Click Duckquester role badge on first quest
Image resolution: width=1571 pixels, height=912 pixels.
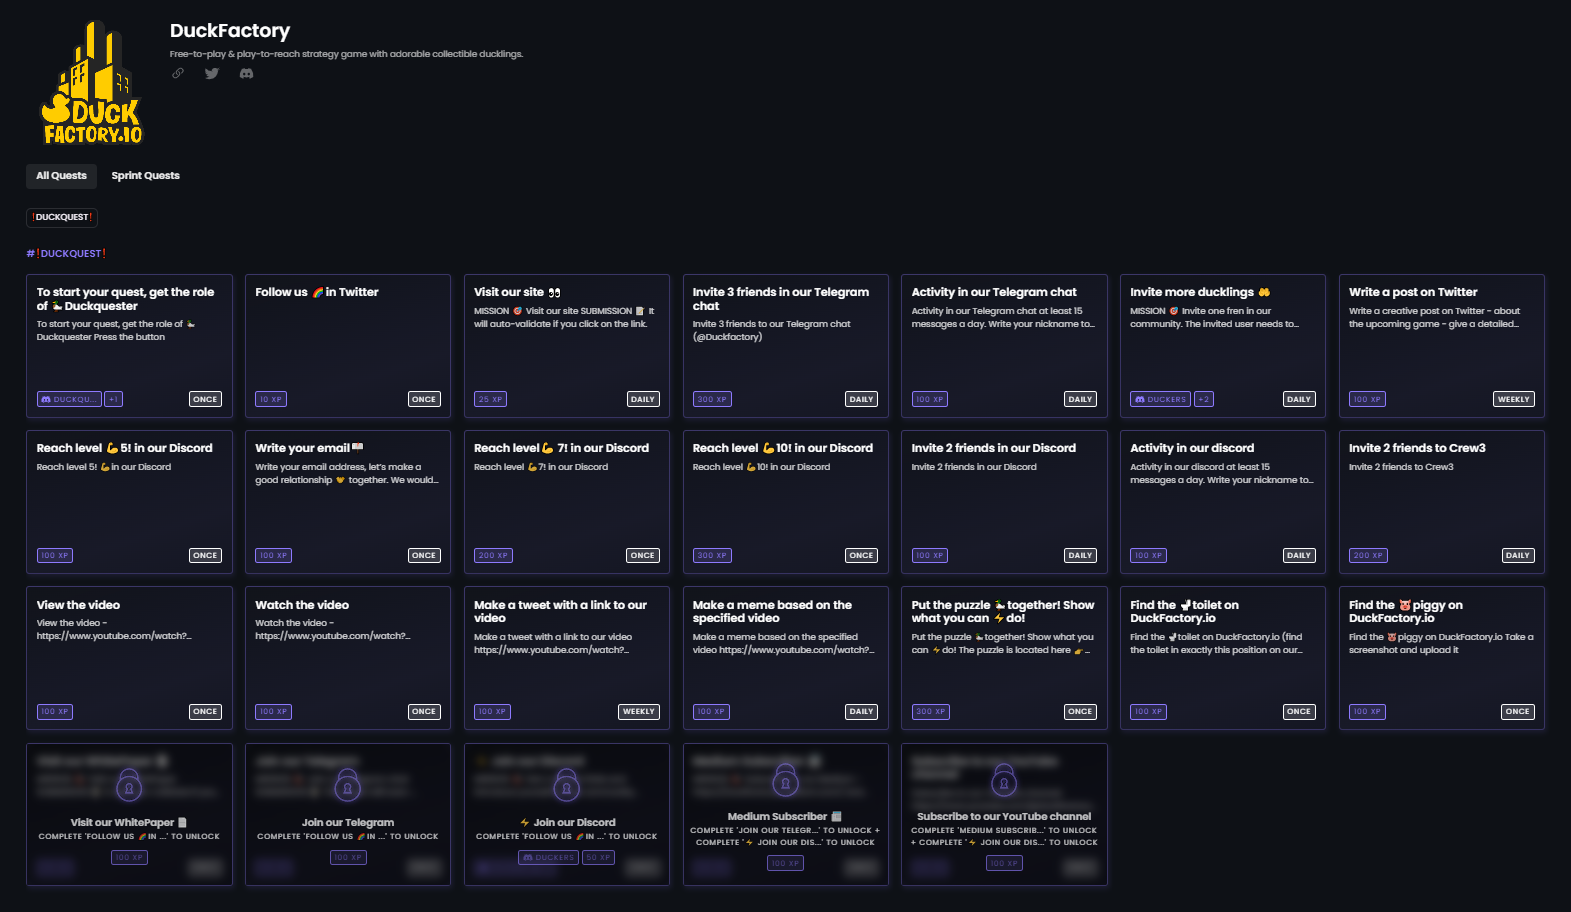pos(69,399)
